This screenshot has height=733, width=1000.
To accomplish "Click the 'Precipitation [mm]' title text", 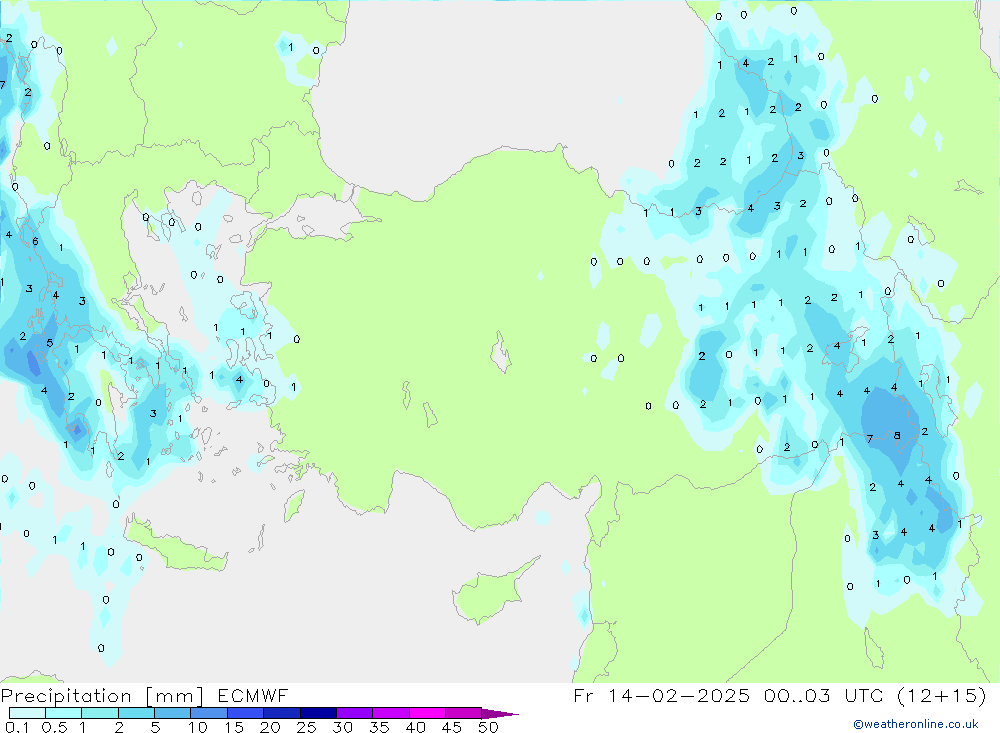I will click(x=102, y=696).
